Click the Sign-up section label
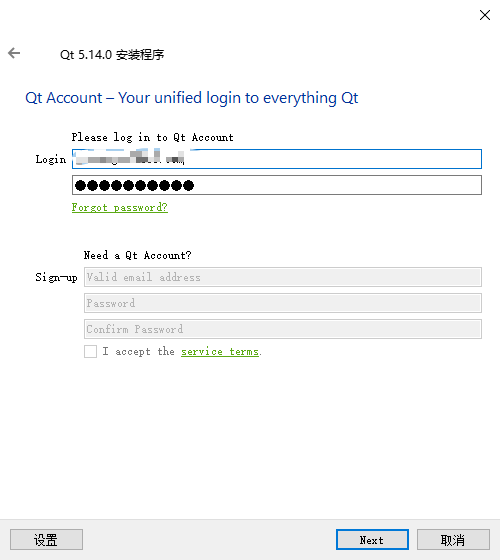The image size is (500, 560). click(x=56, y=278)
